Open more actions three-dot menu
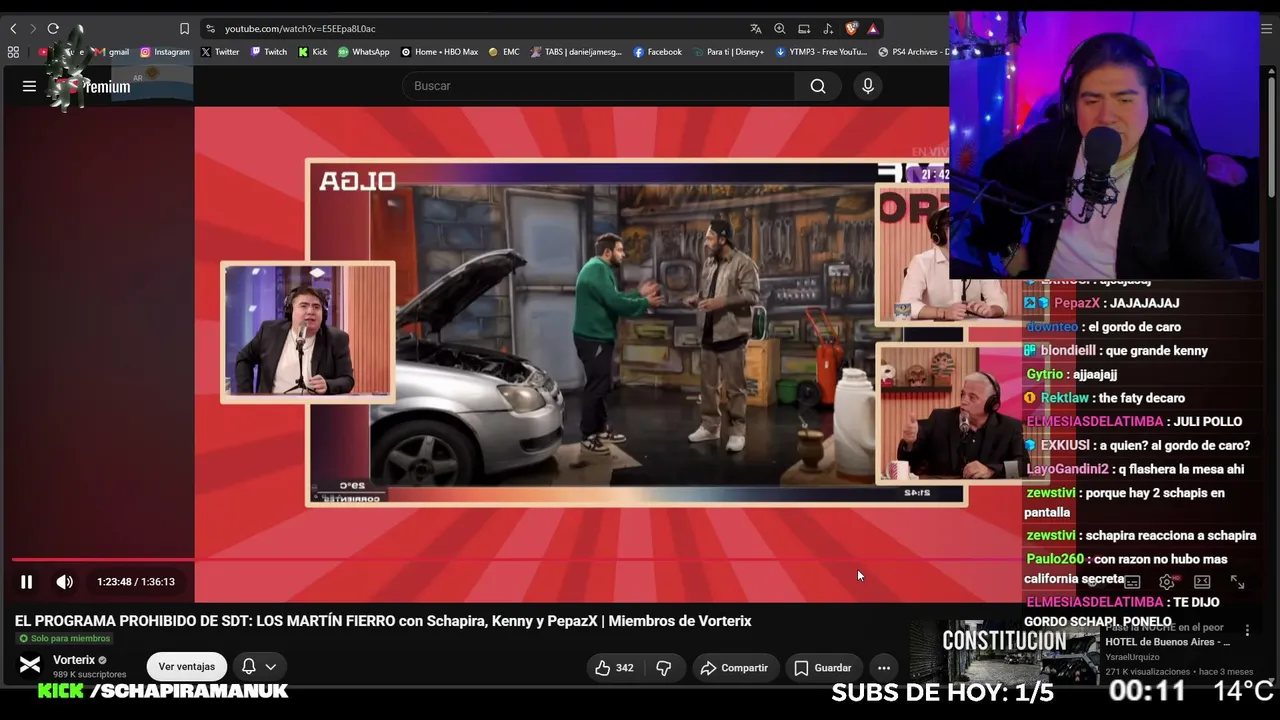The image size is (1280, 720). [883, 668]
